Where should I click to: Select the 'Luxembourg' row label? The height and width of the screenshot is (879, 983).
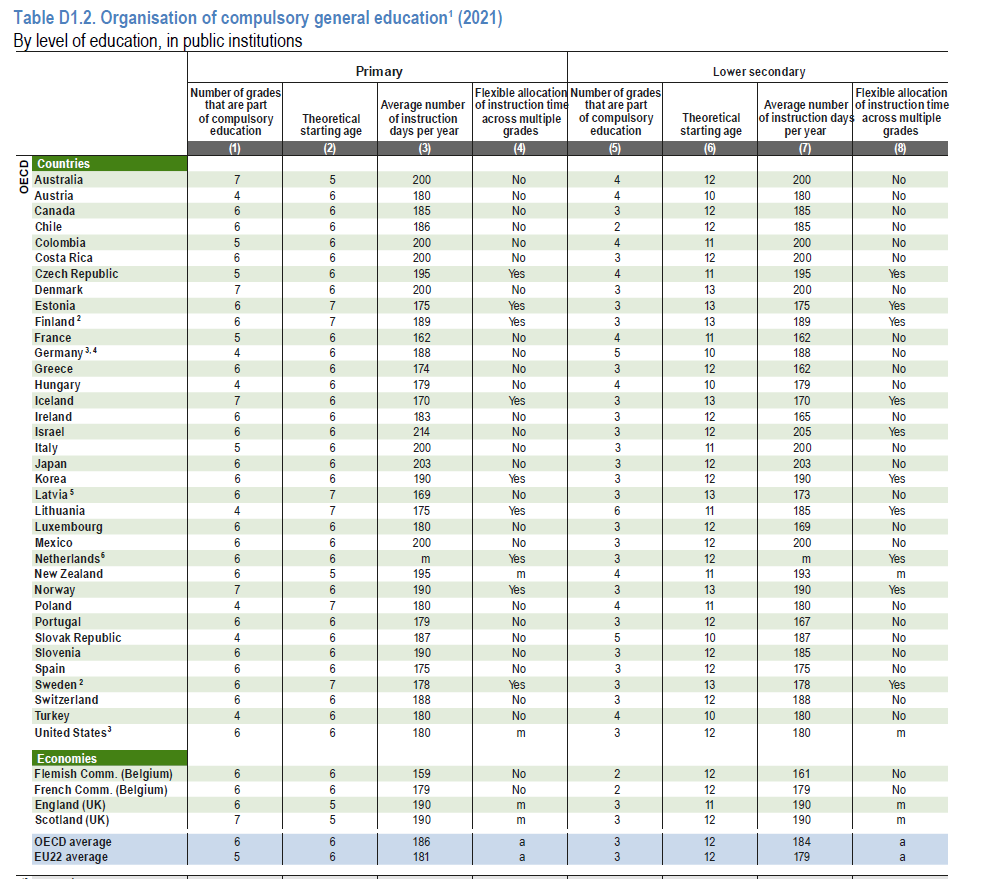[x=68, y=527]
